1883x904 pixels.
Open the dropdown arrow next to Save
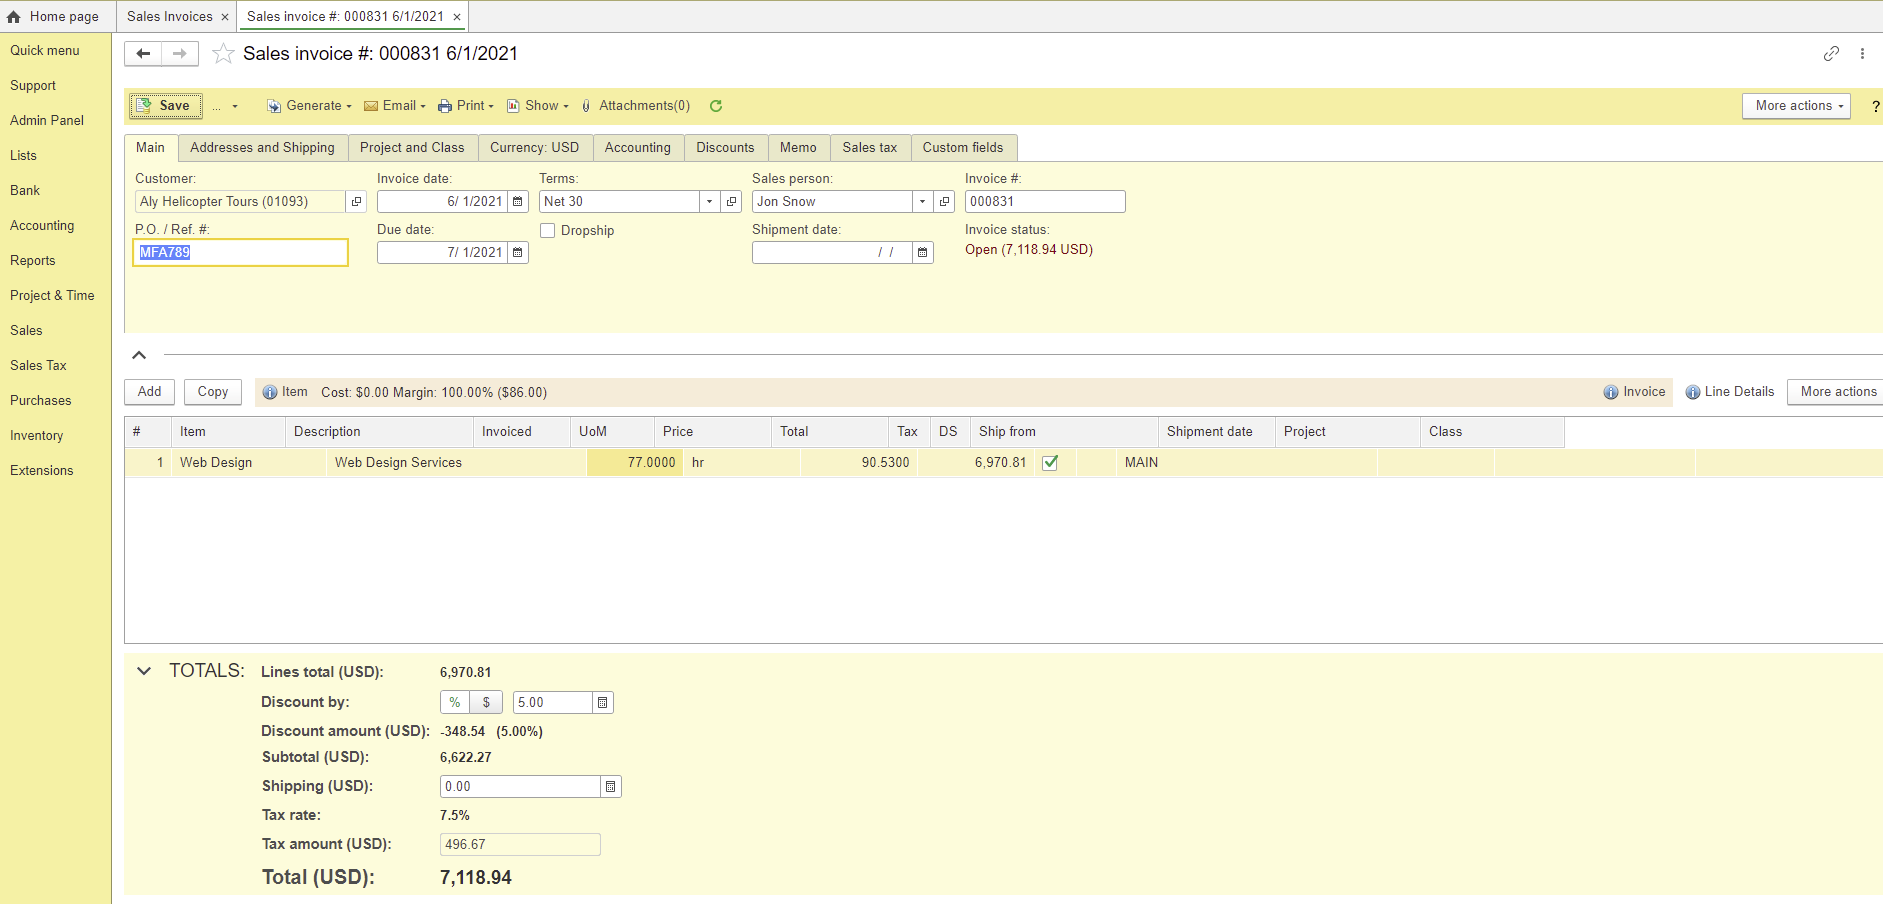tap(235, 106)
